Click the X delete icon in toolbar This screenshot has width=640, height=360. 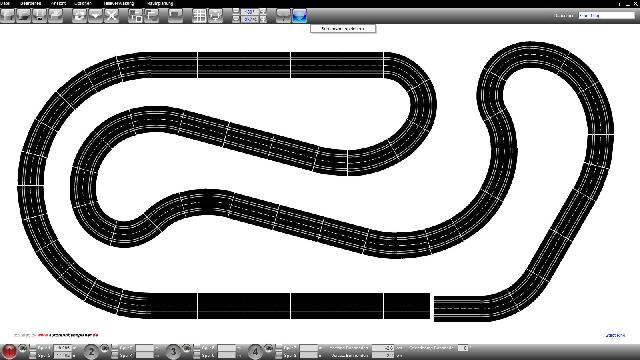point(111,16)
